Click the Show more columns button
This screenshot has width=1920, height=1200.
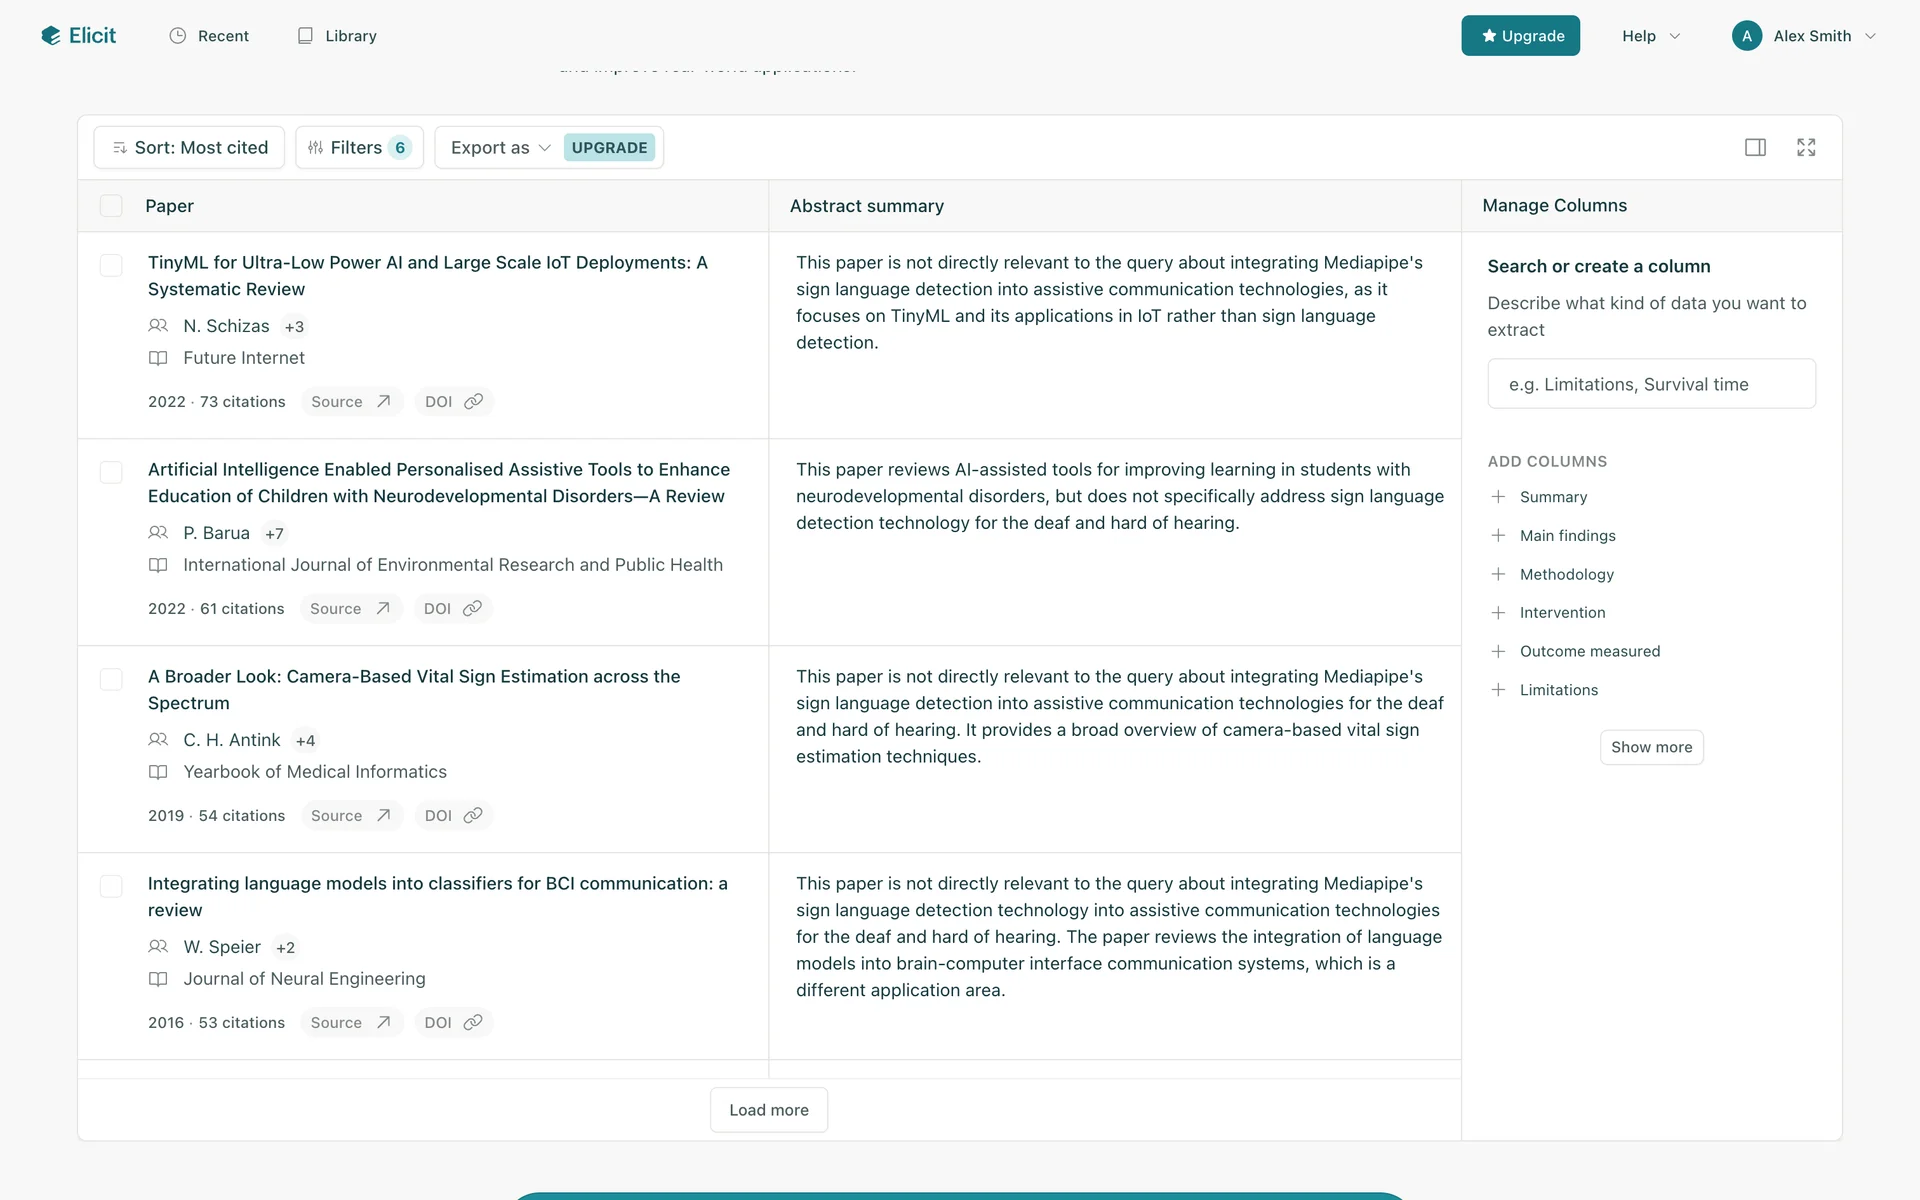point(1651,747)
